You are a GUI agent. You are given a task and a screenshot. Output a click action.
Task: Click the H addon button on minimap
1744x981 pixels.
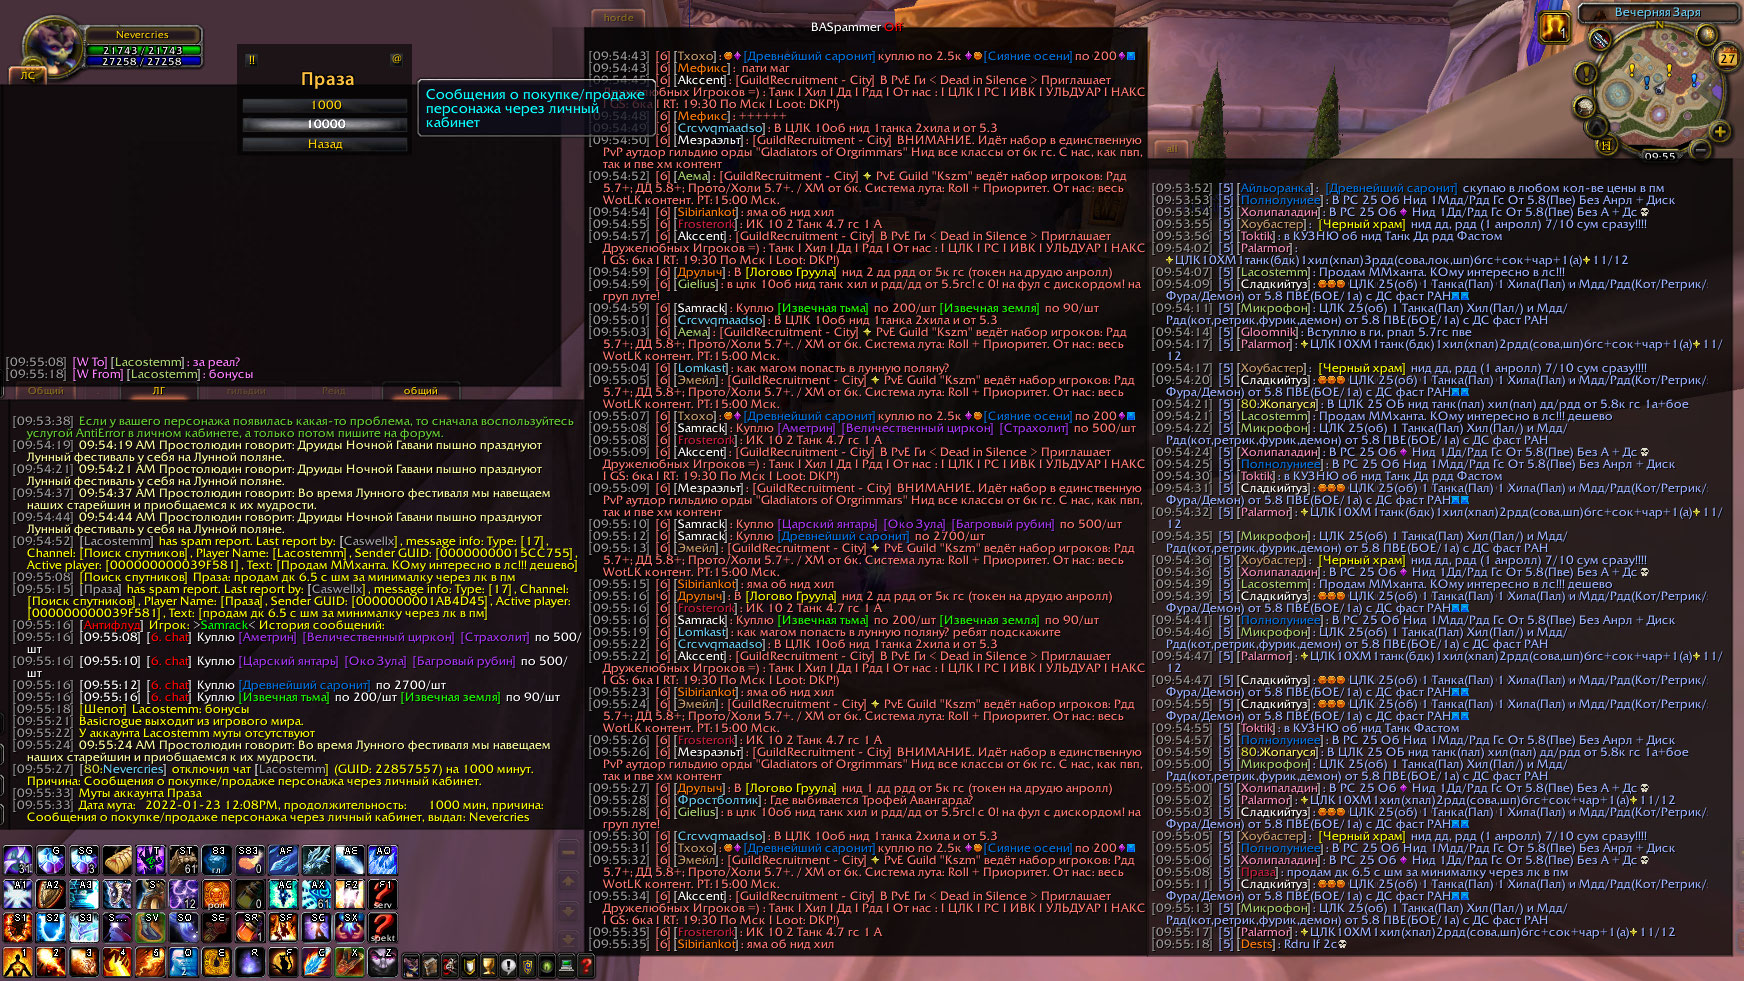coord(1606,146)
